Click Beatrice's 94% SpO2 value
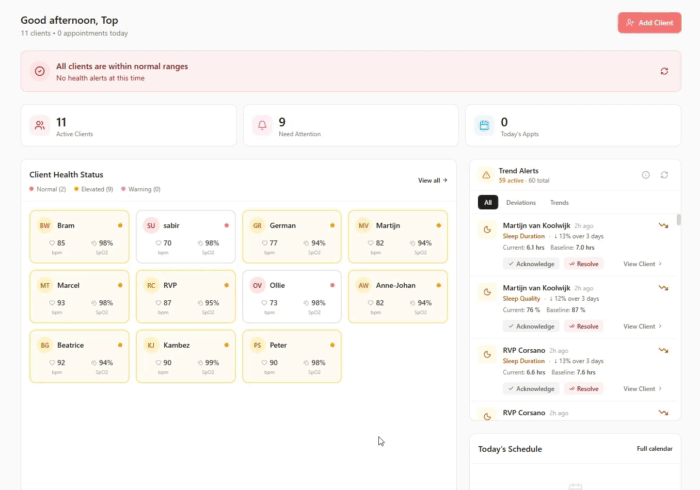700x490 pixels. [x=105, y=363]
